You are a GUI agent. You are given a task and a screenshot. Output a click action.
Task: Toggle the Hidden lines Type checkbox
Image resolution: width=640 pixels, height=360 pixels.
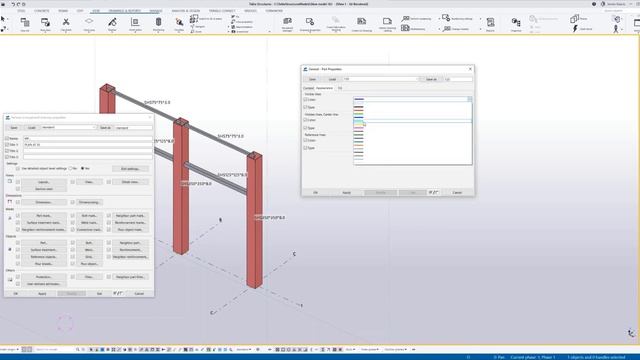[x=305, y=128]
